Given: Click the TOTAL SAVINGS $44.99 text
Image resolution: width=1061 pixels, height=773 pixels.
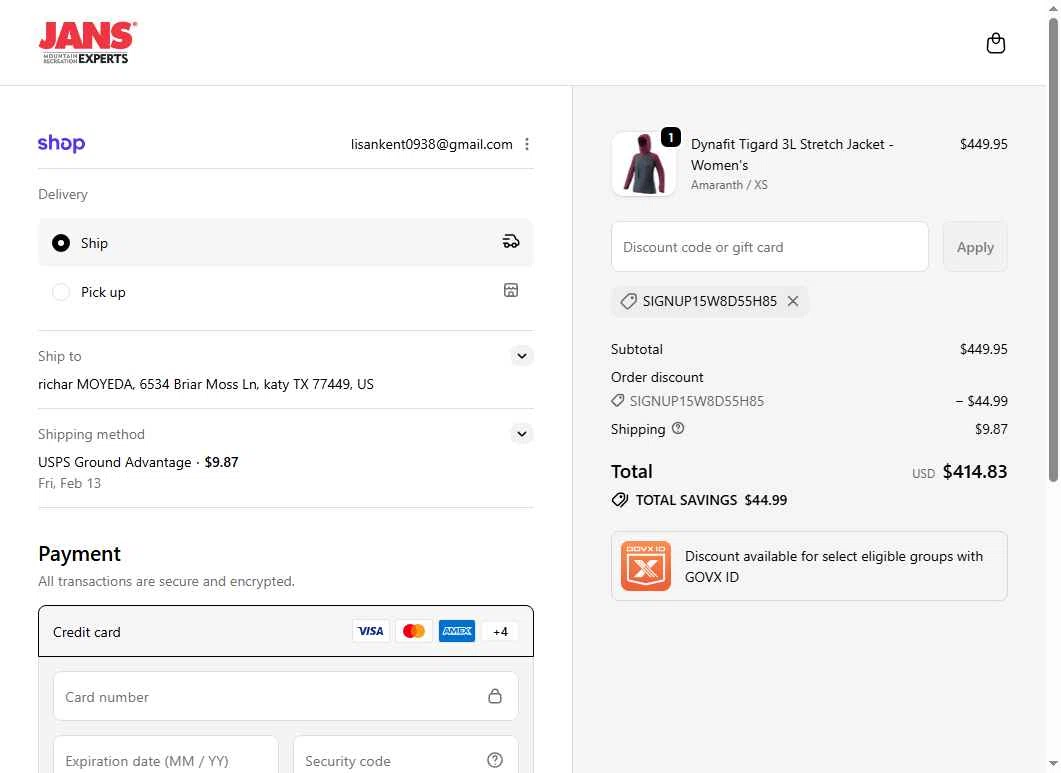Looking at the screenshot, I should tap(711, 500).
